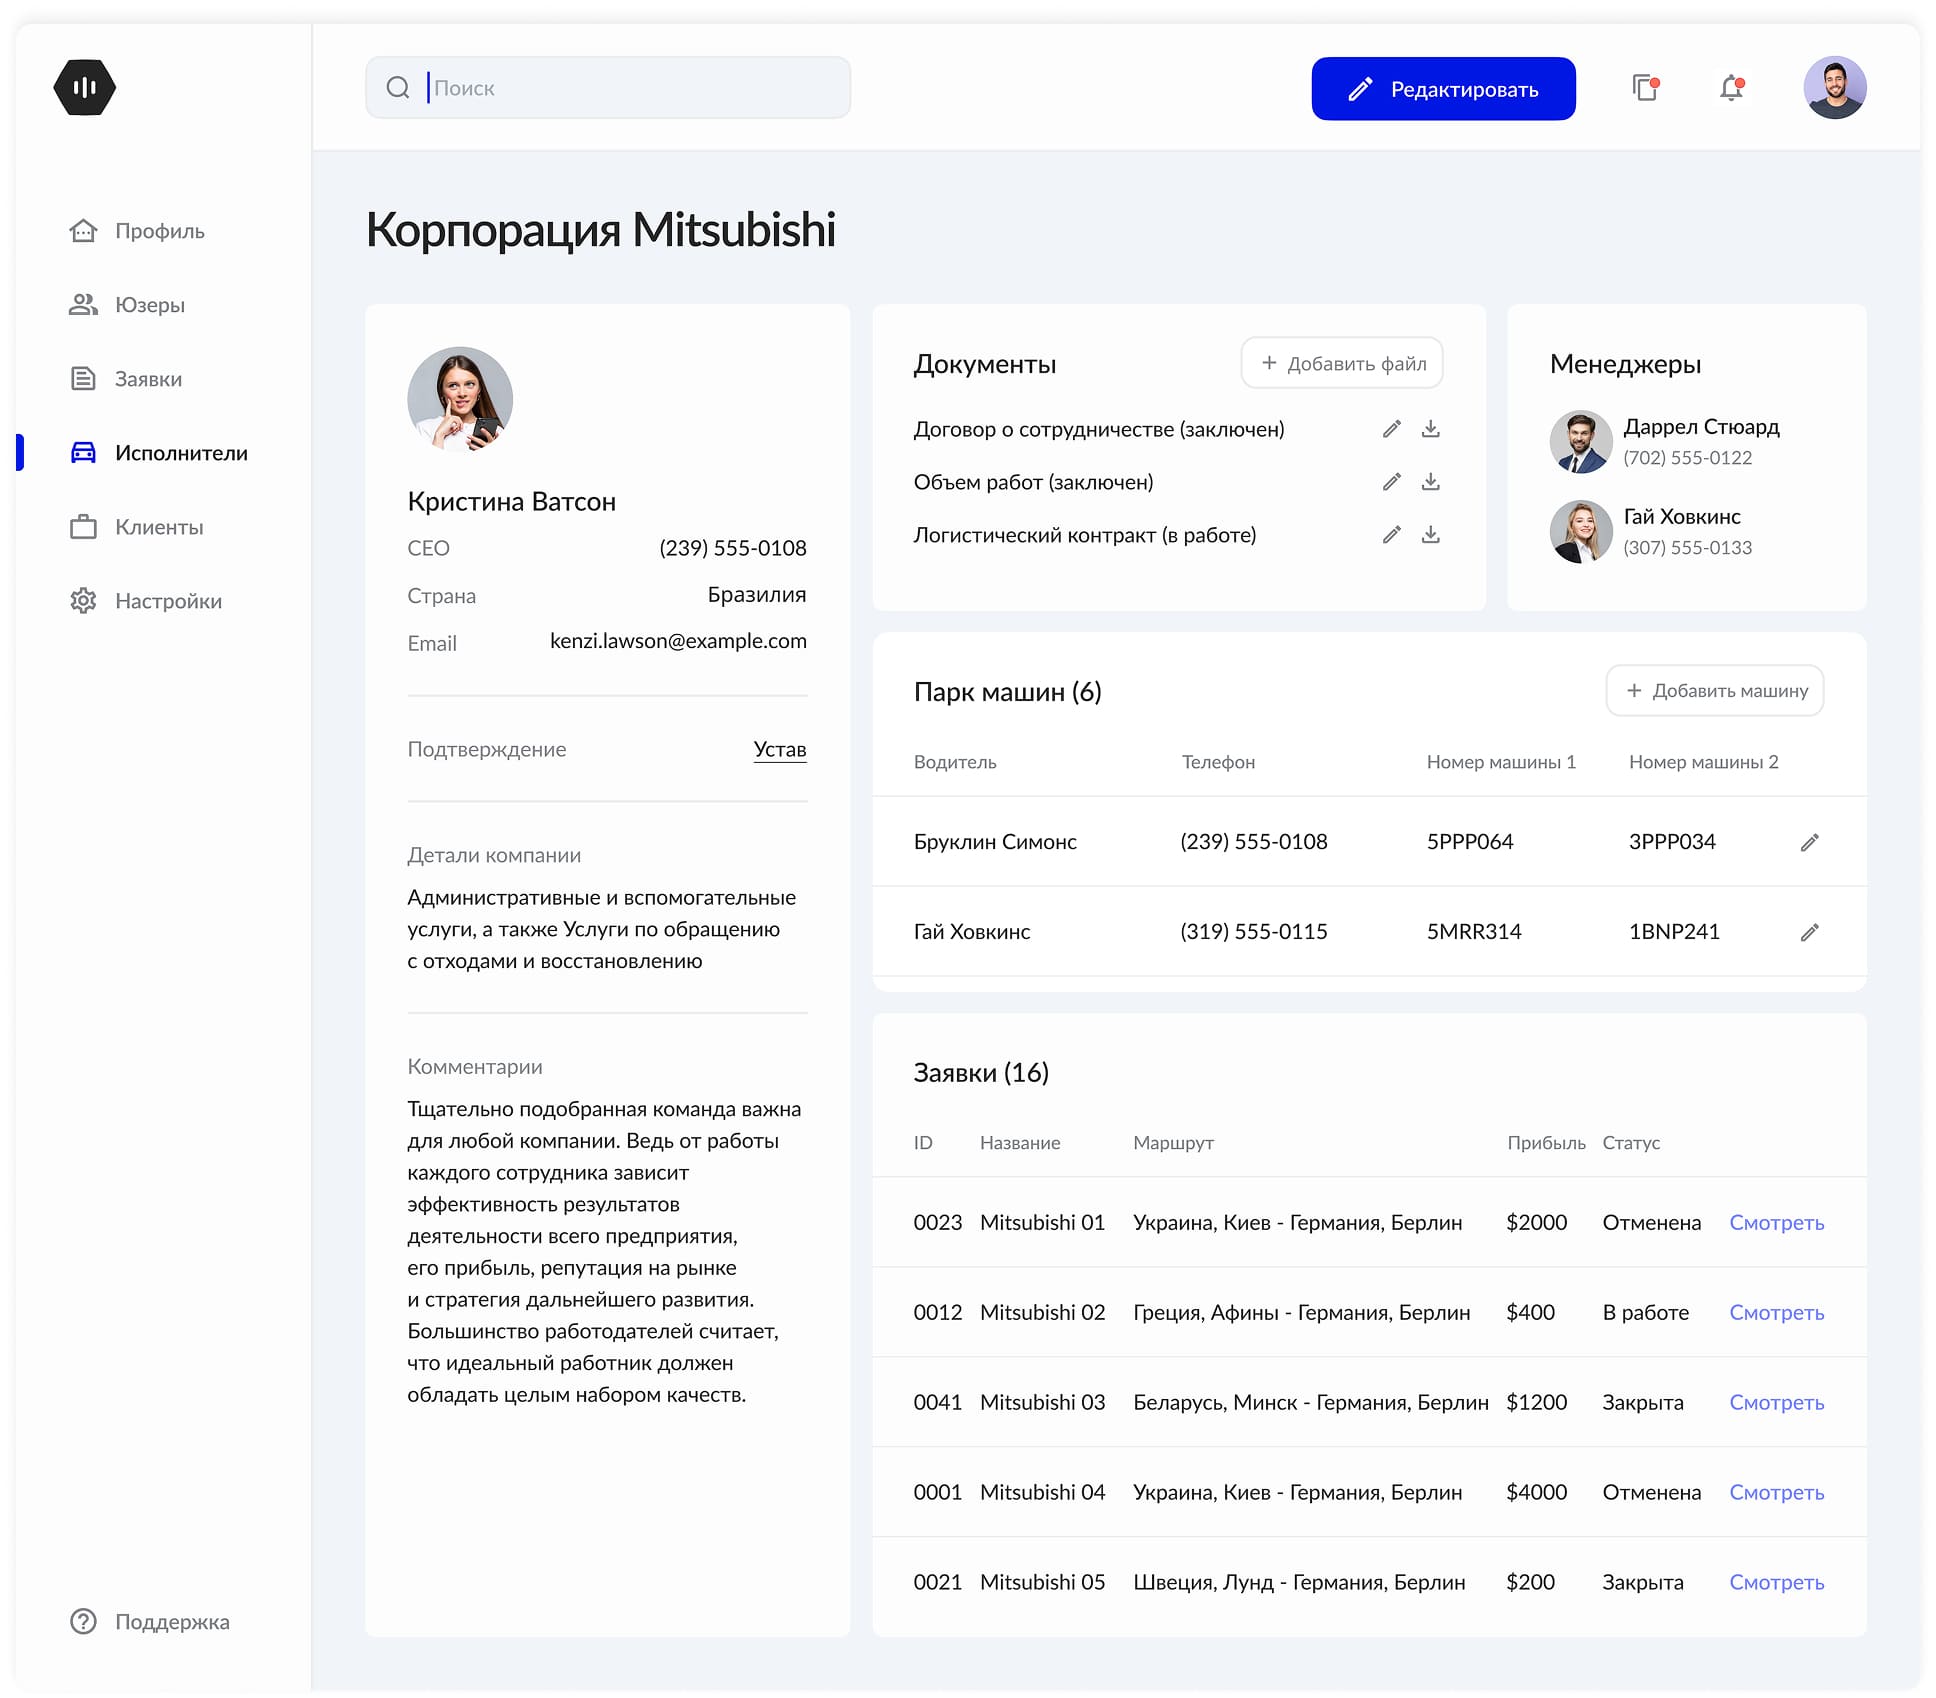Click Добавить машину button
1936x1698 pixels.
[x=1714, y=691]
